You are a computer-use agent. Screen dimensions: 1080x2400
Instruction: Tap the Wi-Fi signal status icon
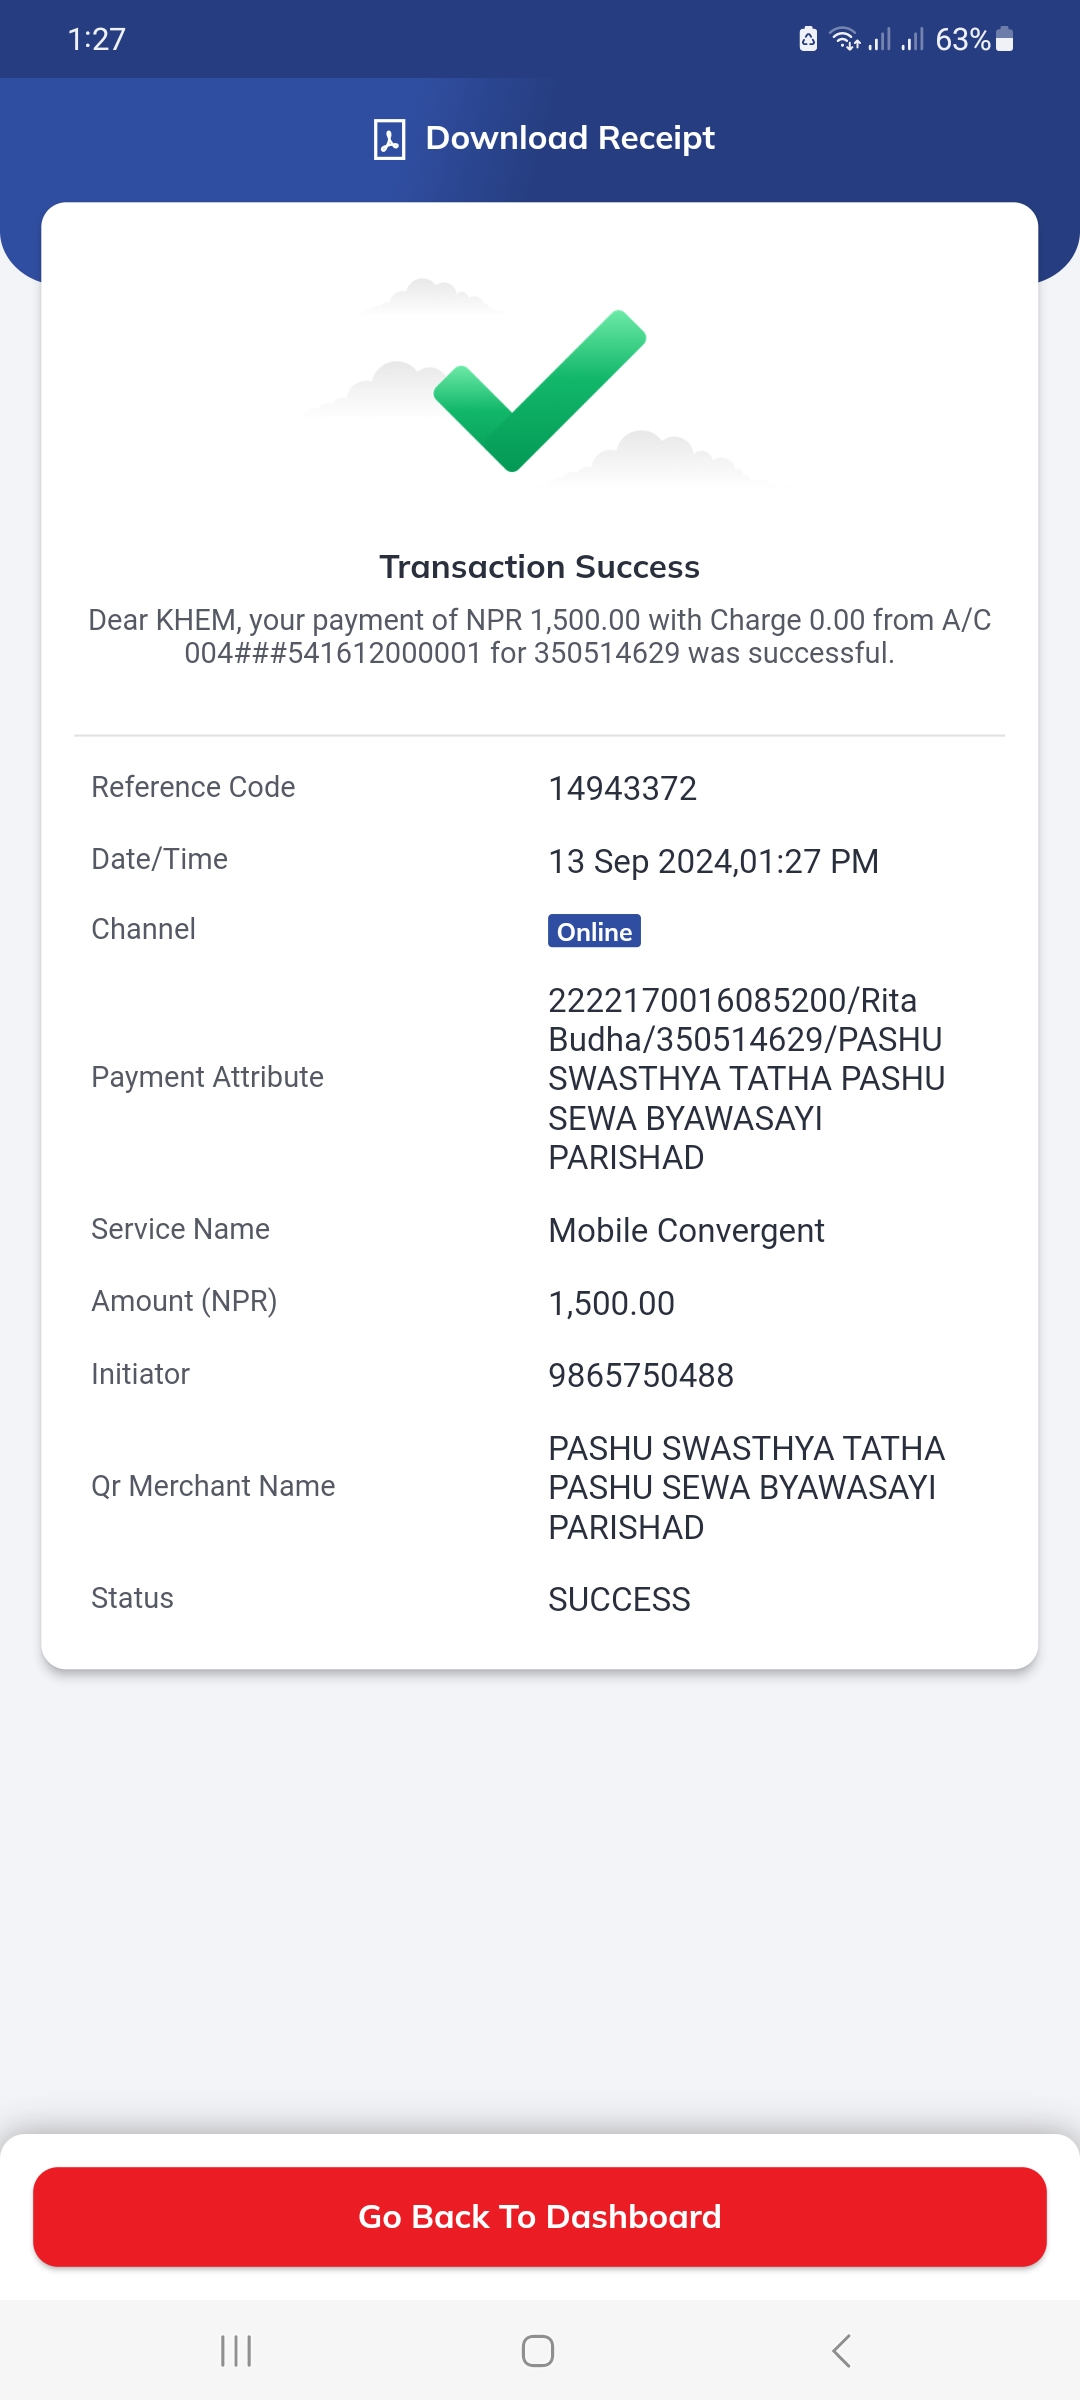(846, 39)
